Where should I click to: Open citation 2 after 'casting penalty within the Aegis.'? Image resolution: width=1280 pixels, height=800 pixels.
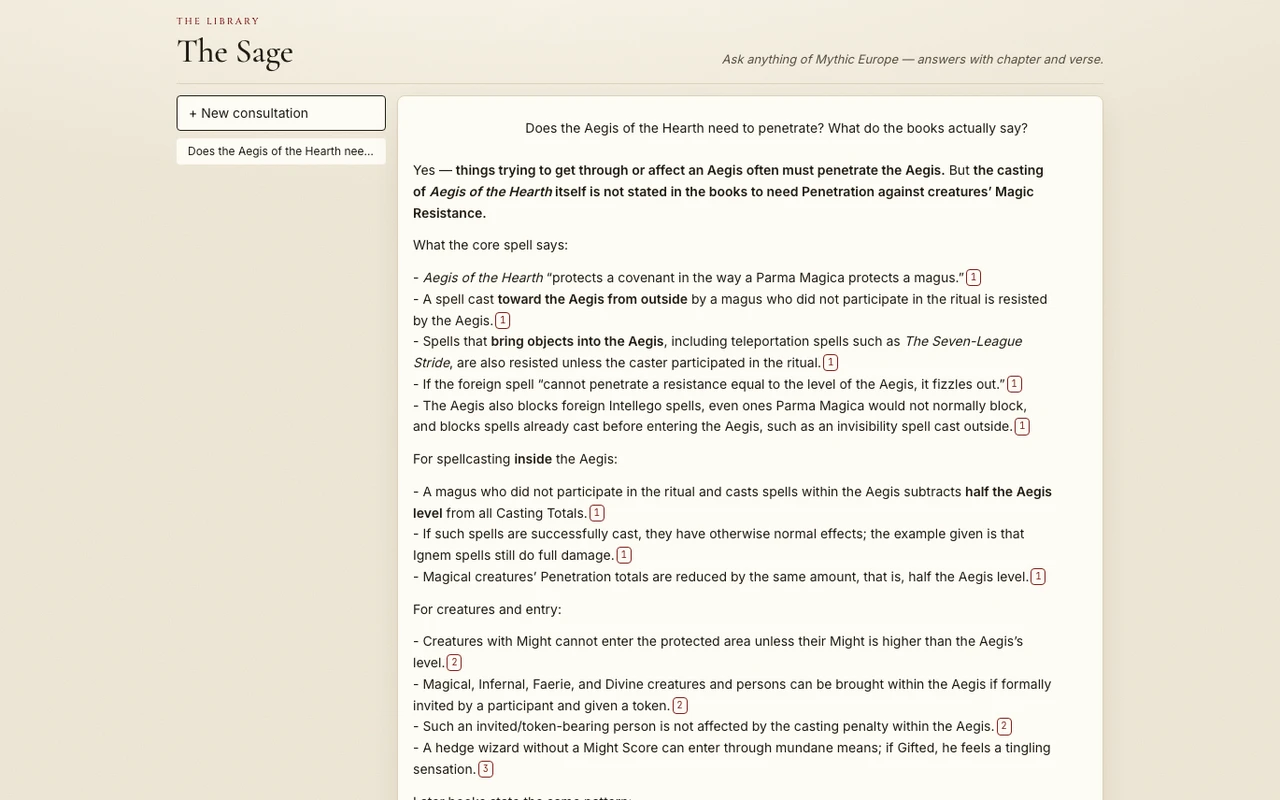click(x=1004, y=727)
